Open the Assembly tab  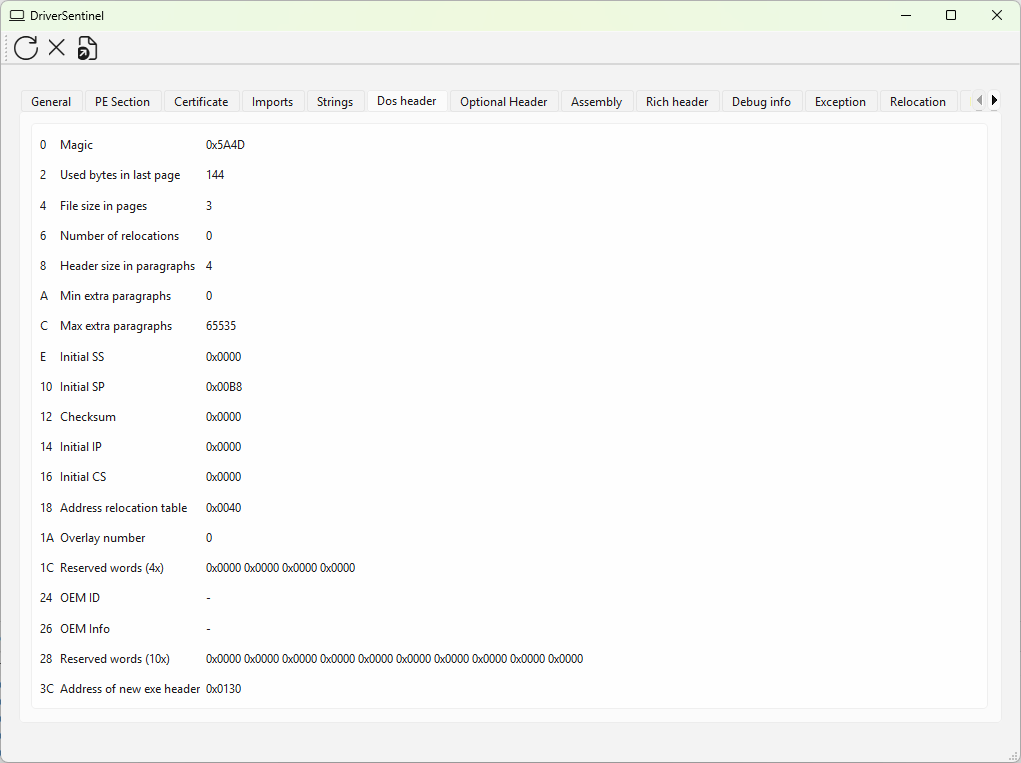click(596, 102)
